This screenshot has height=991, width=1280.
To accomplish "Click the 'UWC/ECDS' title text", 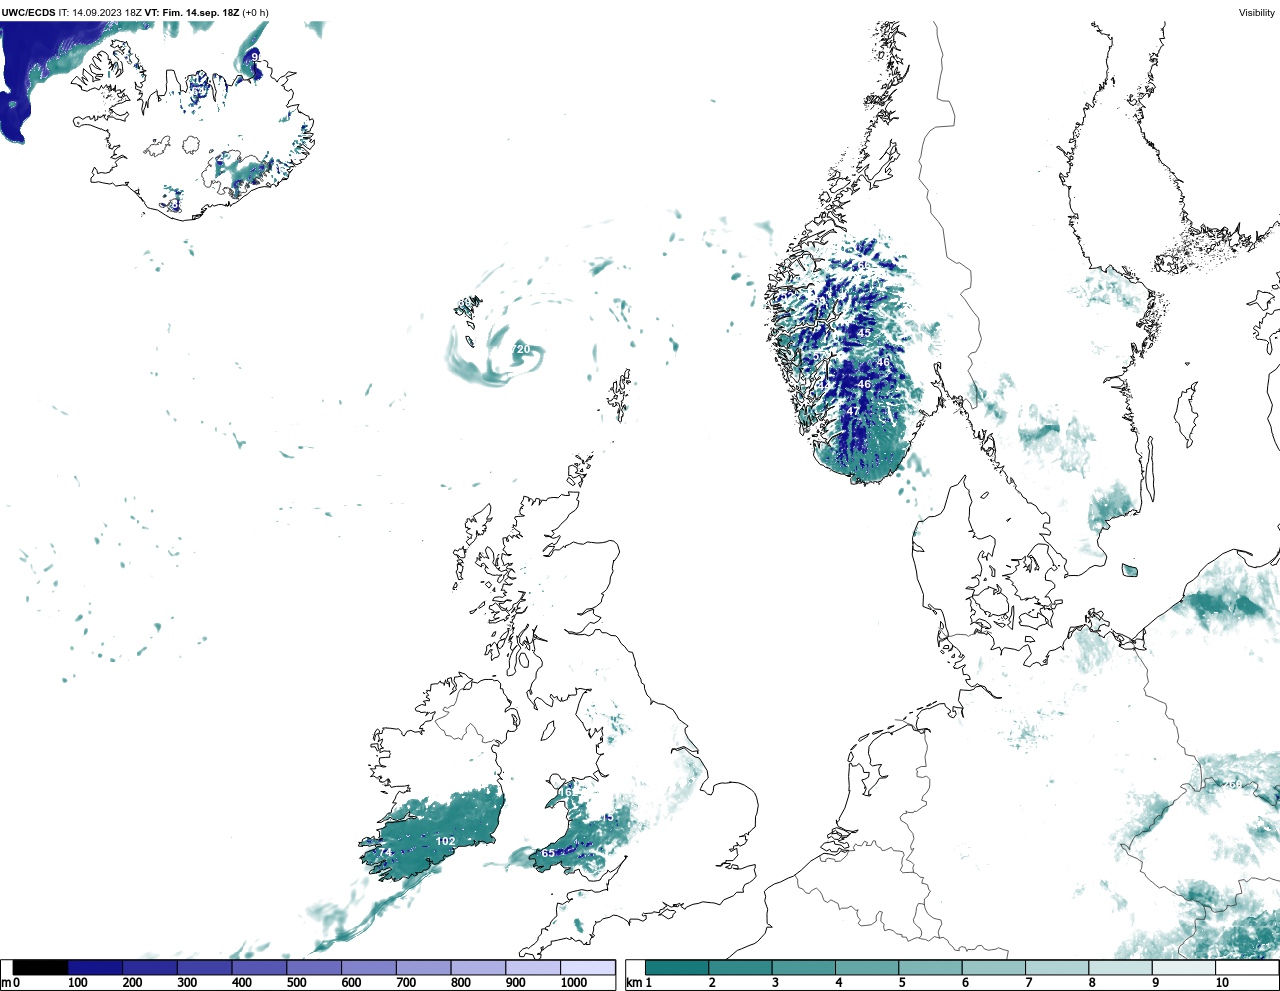I will 28,13.
